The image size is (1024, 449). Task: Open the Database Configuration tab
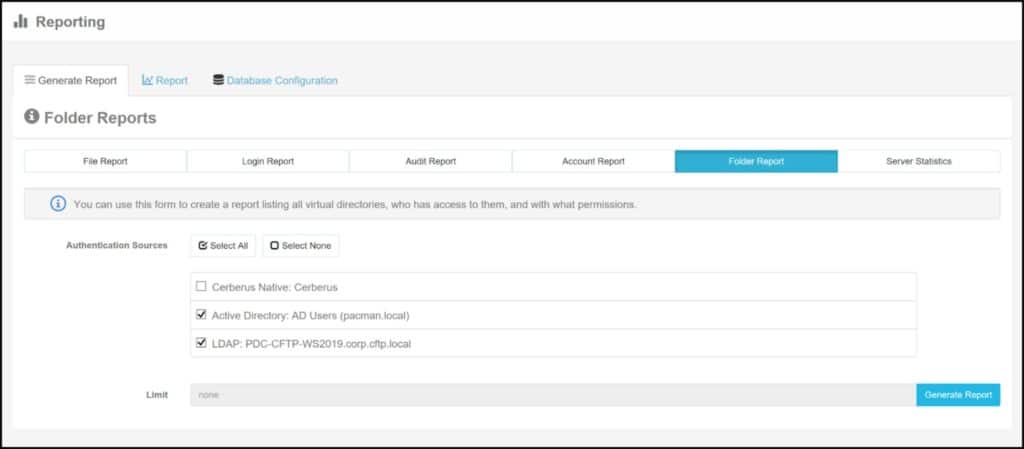(281, 80)
